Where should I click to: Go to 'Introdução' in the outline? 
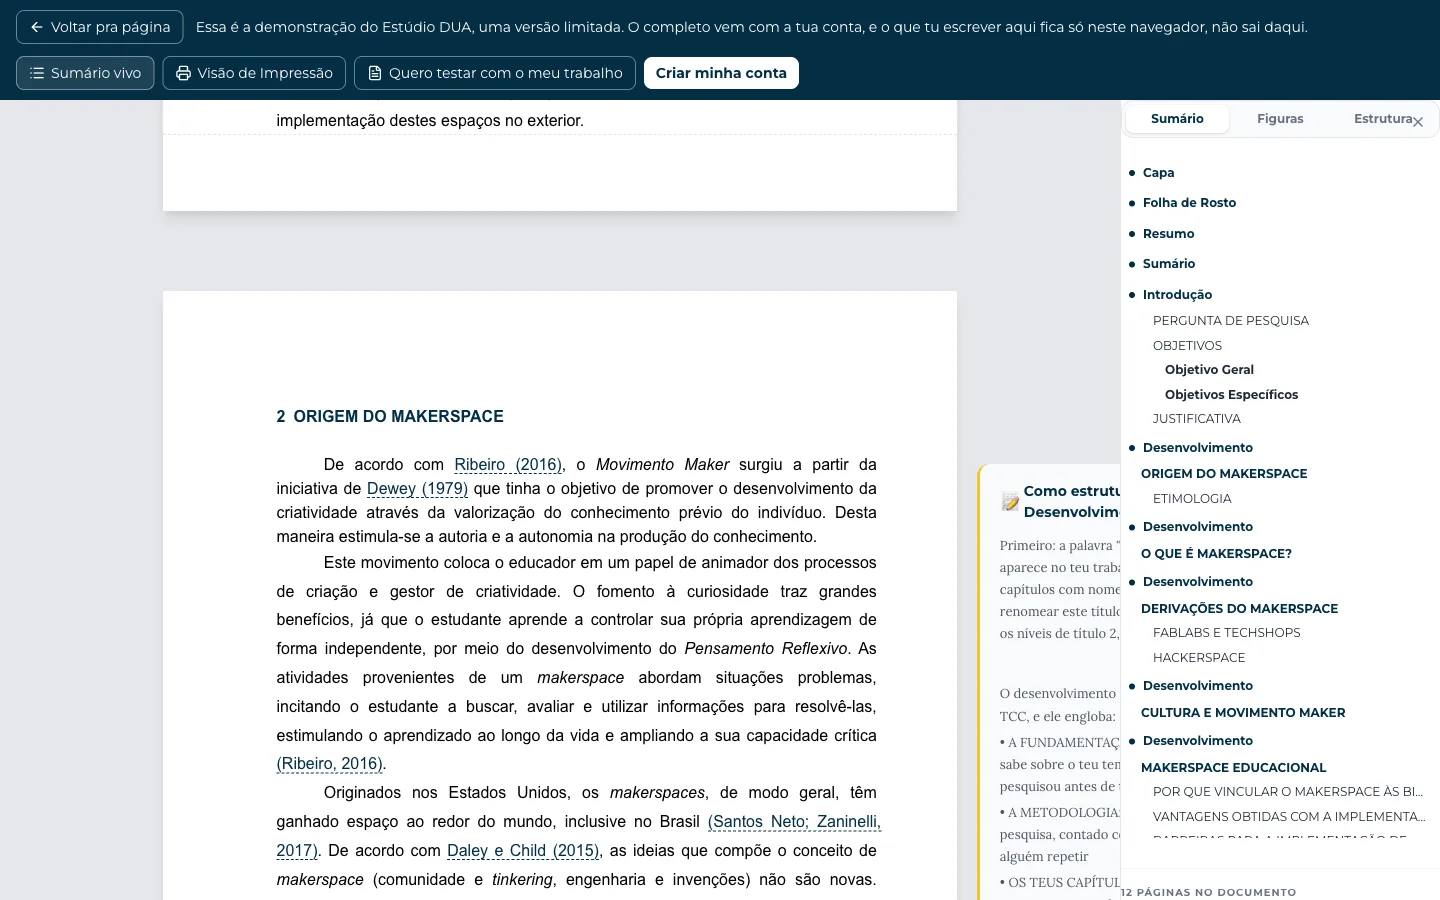point(1177,295)
